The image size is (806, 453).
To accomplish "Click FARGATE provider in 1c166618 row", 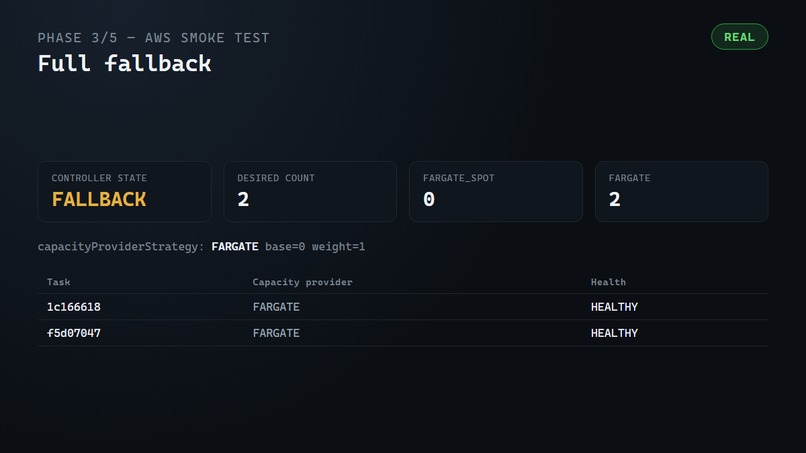I will tap(276, 307).
